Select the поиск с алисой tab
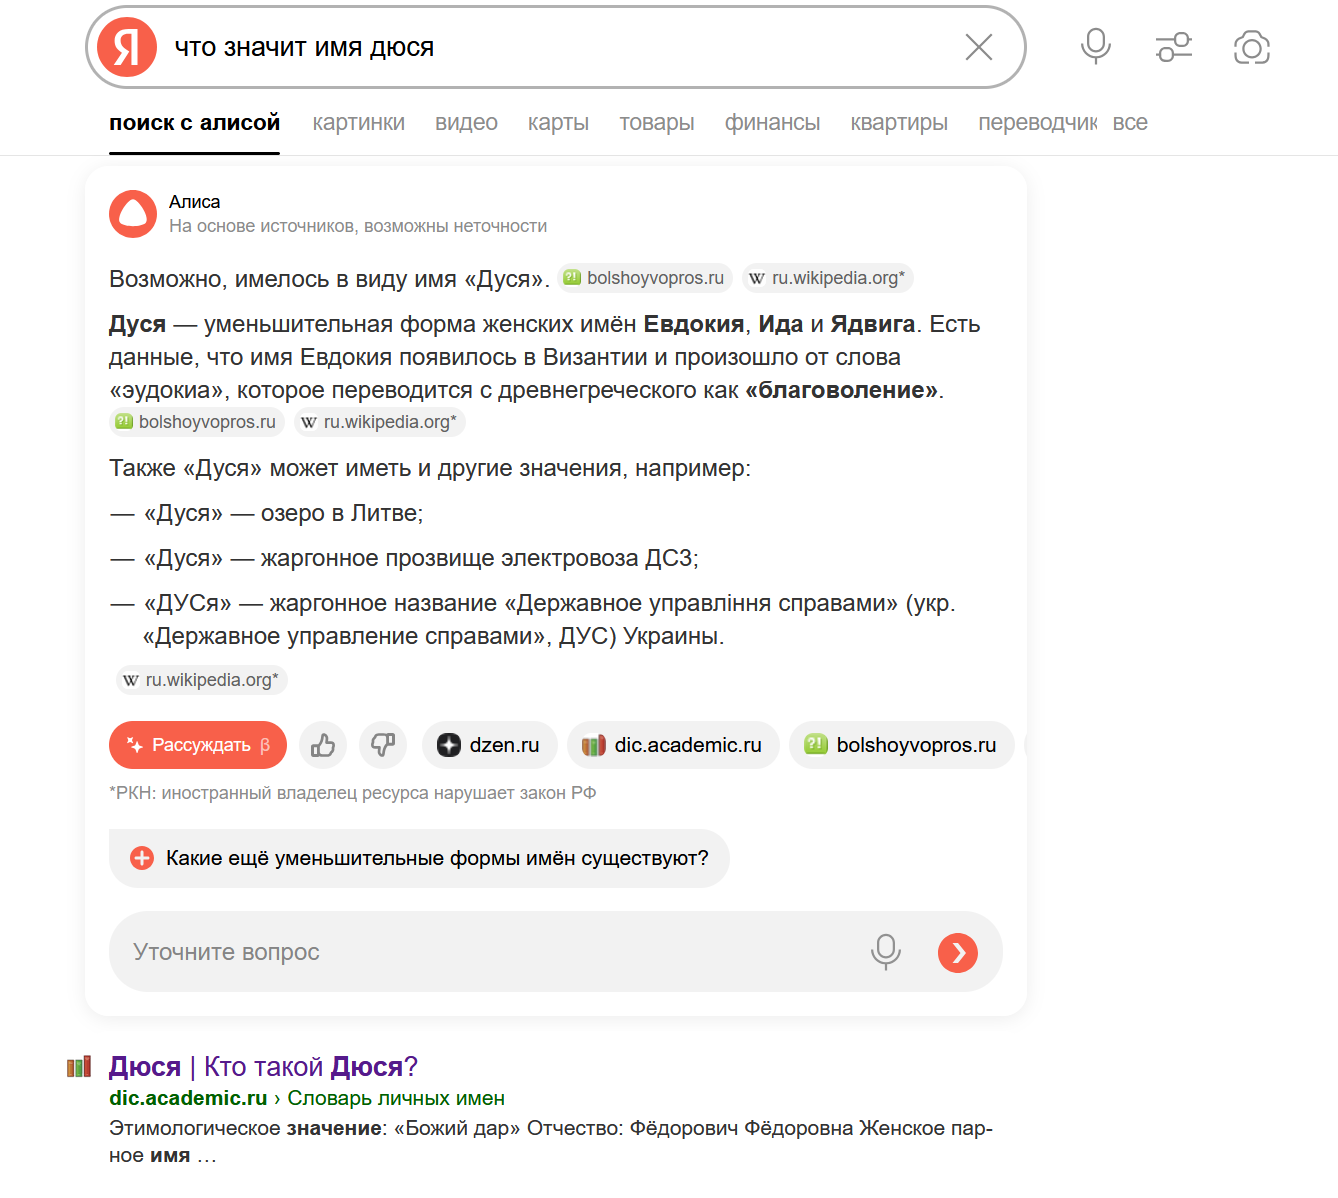 point(195,123)
